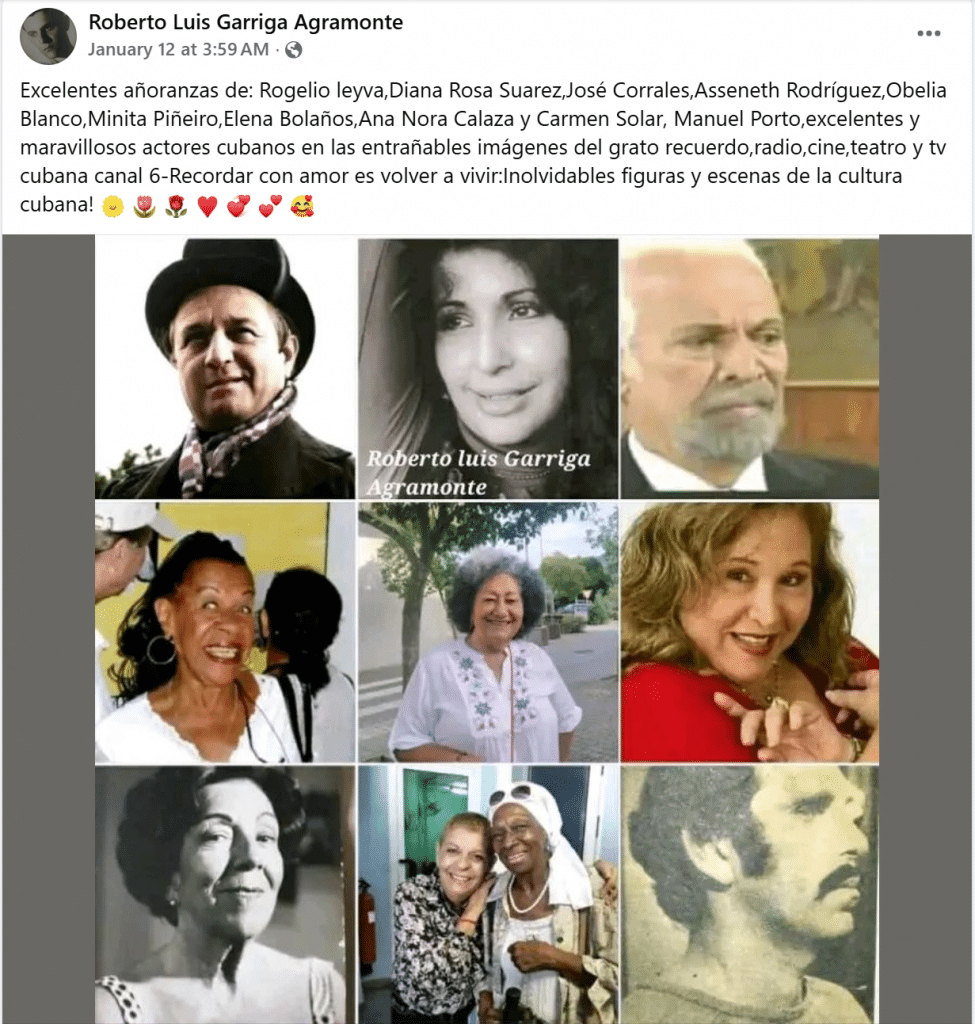Open the watermarked black-and-white woman portrait
The width and height of the screenshot is (975, 1024).
[x=488, y=368]
